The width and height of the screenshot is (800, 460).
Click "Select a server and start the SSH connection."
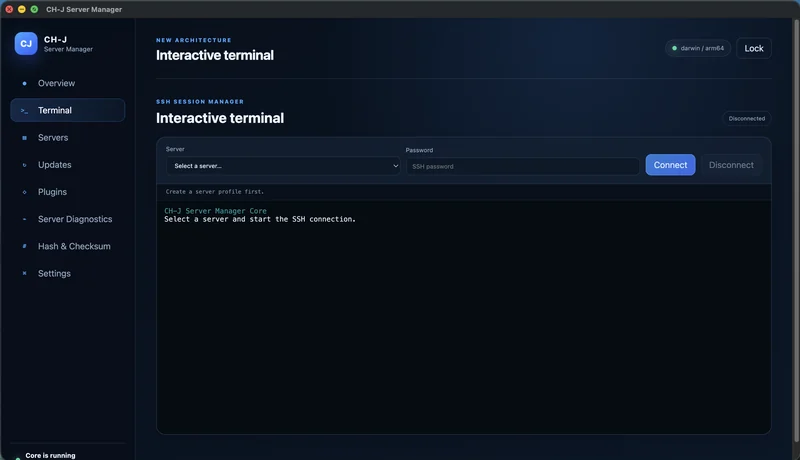[260, 219]
